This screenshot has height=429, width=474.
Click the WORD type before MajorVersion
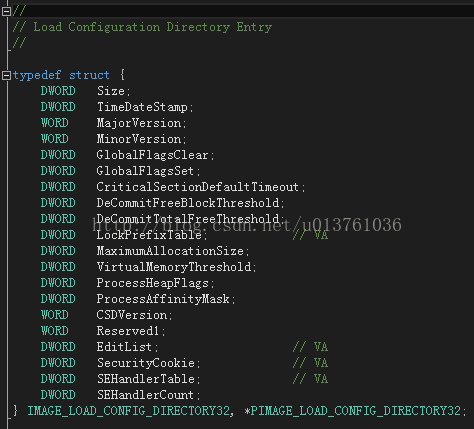(55, 123)
